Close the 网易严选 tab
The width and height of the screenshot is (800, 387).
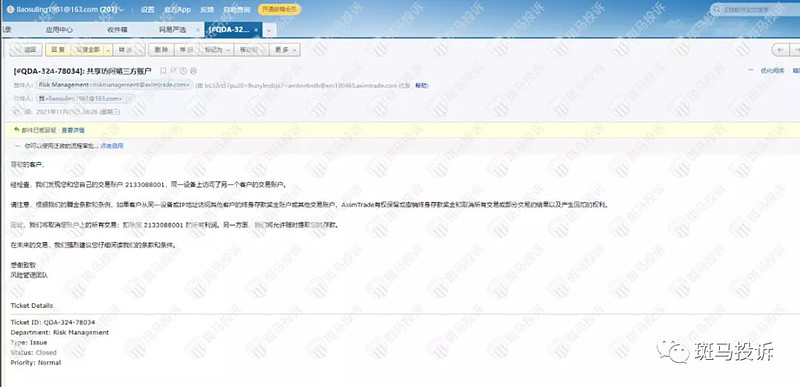198,30
